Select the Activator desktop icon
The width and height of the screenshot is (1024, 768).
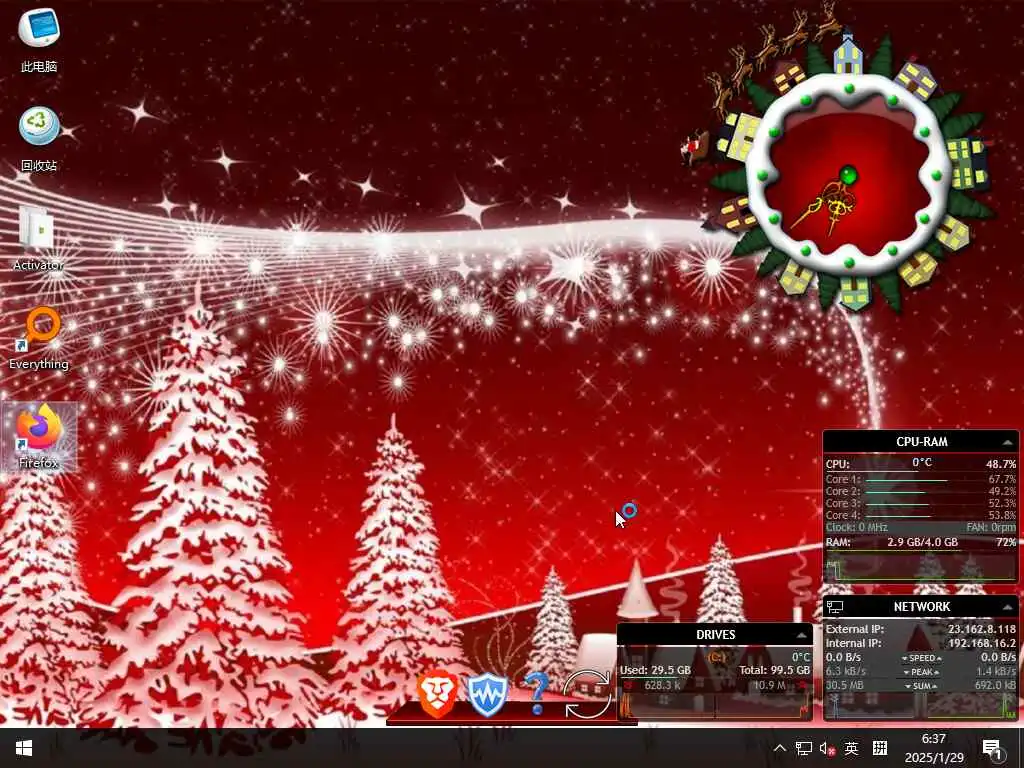click(39, 238)
